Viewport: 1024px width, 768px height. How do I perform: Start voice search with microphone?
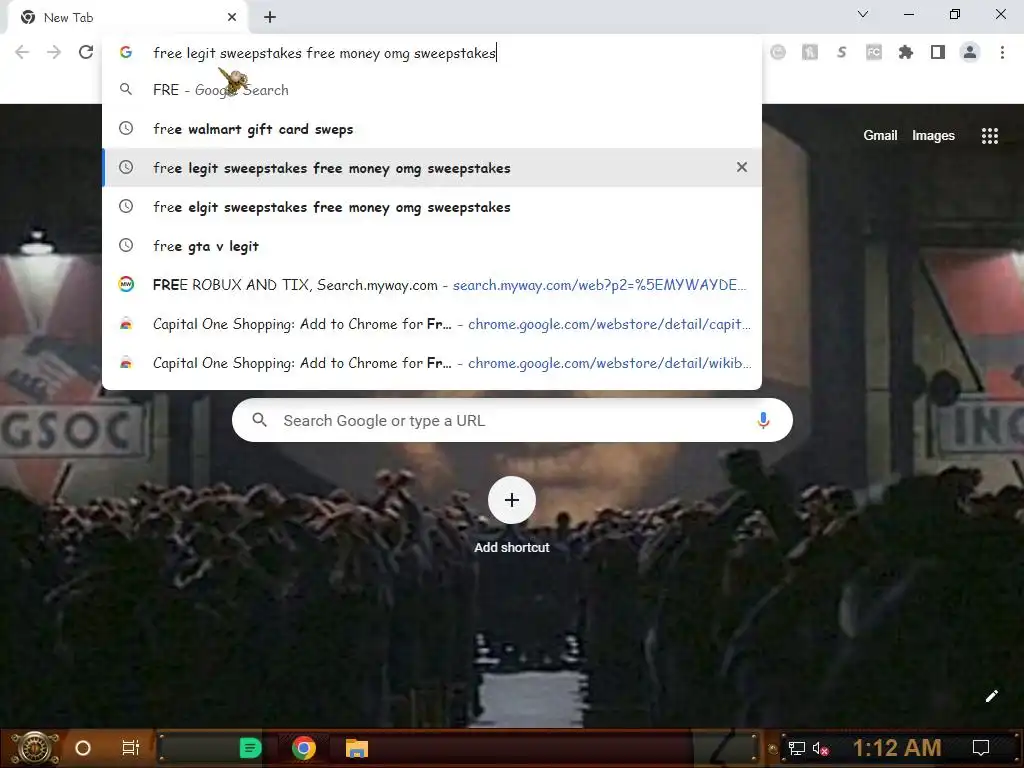pyautogui.click(x=763, y=420)
